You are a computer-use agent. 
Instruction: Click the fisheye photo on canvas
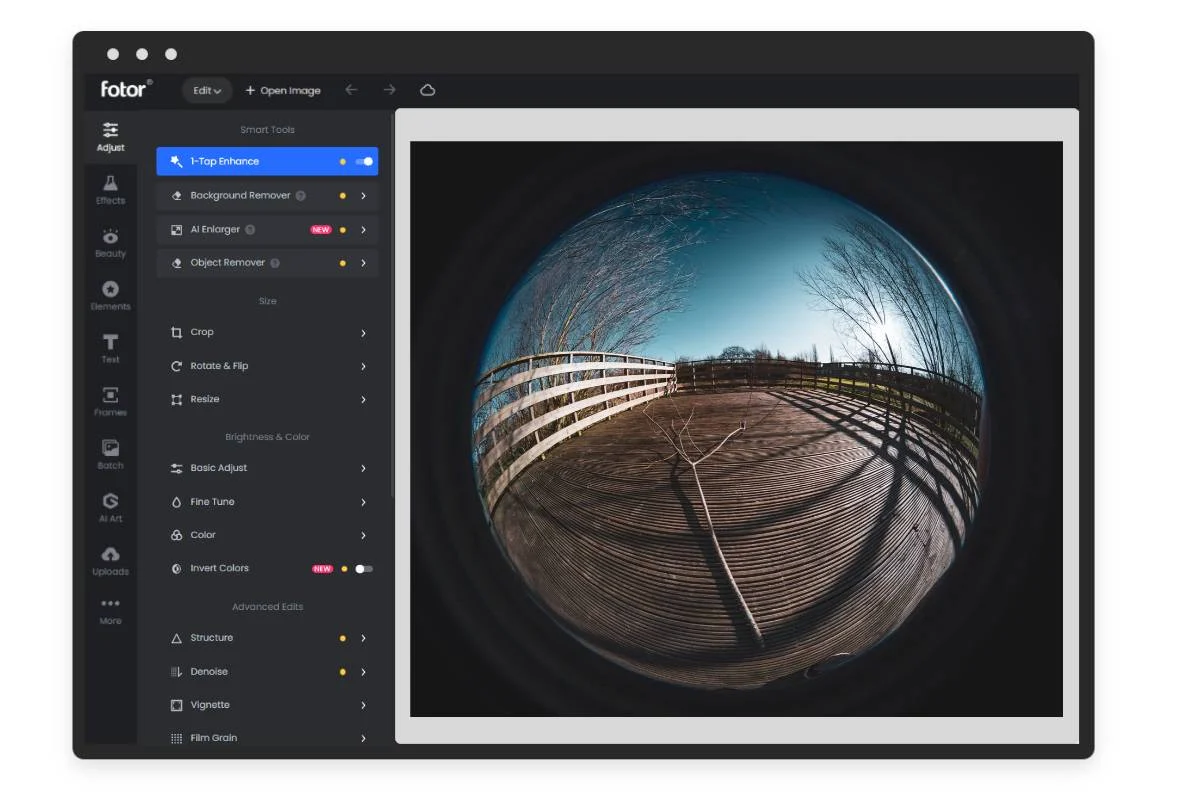(x=736, y=428)
